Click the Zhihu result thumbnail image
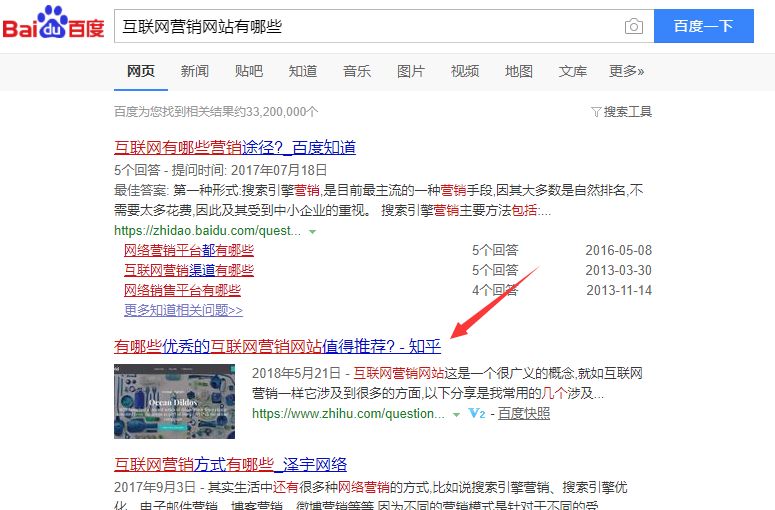This screenshot has height=510, width=775. point(174,401)
